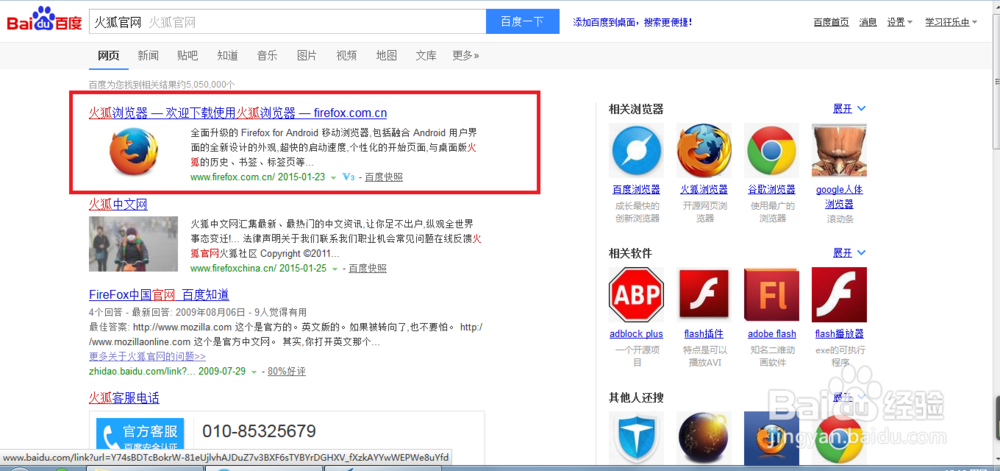Click 添加百度到桌面 promo link
Screen dimensions: 1000x471
coord(632,22)
